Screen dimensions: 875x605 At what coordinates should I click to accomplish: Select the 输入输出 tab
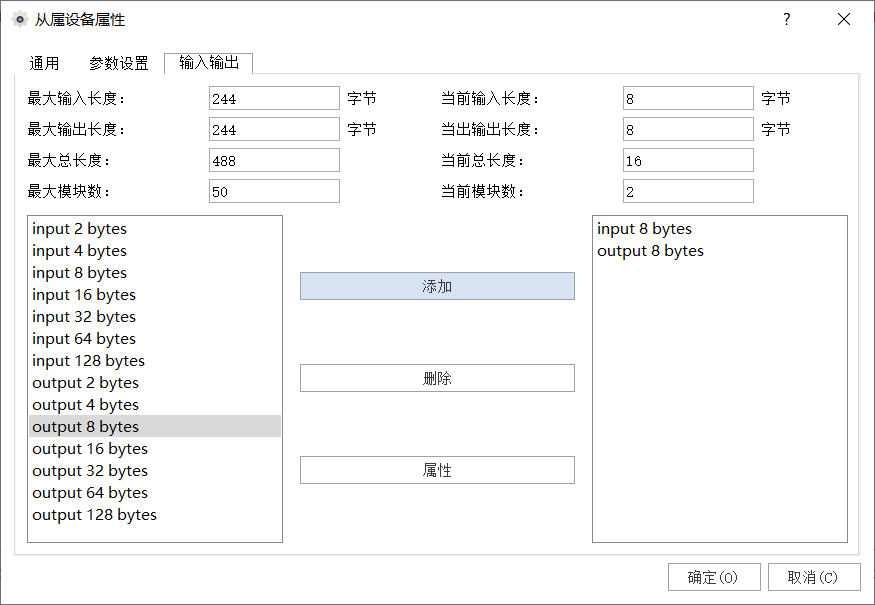tap(209, 62)
